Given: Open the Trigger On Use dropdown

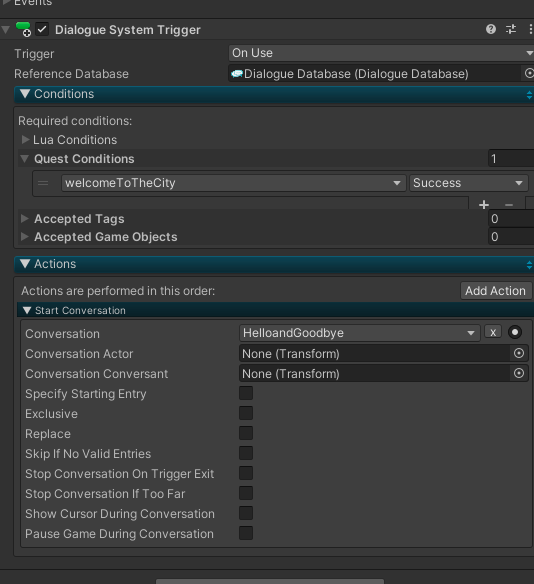Looking at the screenshot, I should (x=381, y=53).
